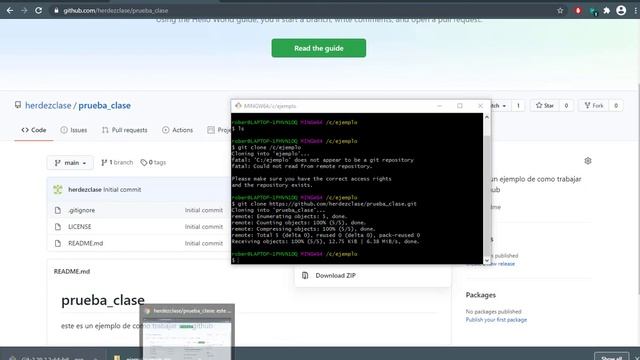Switch to the Pull requests tab

(124, 130)
